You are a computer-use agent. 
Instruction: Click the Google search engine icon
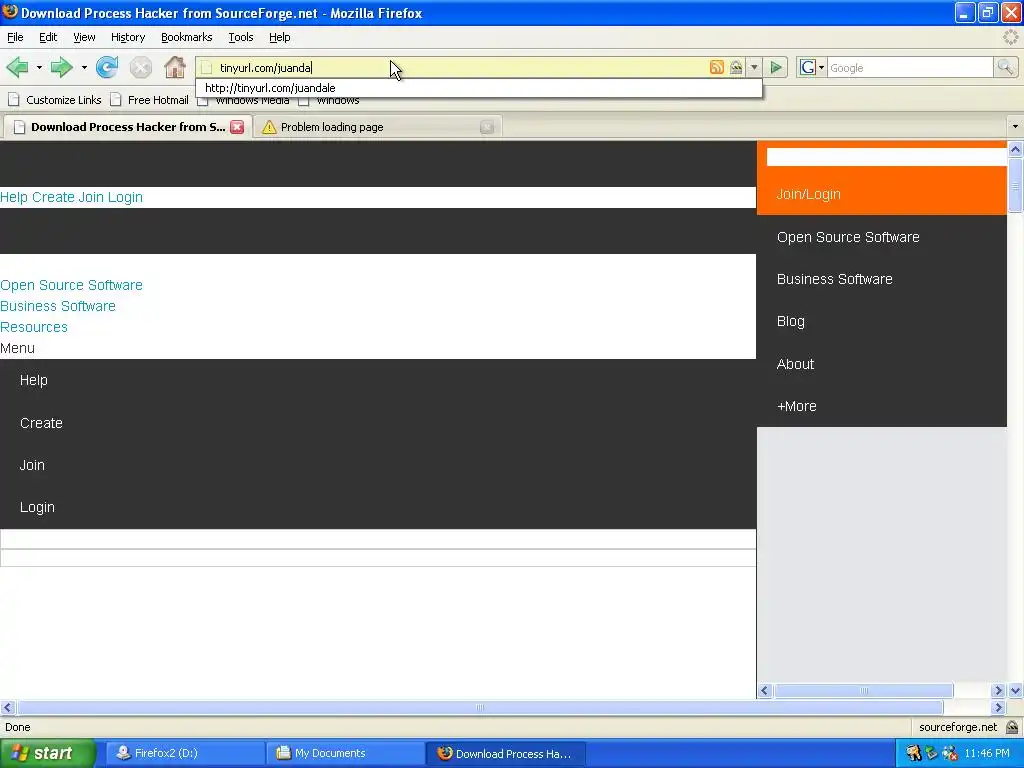pos(808,67)
